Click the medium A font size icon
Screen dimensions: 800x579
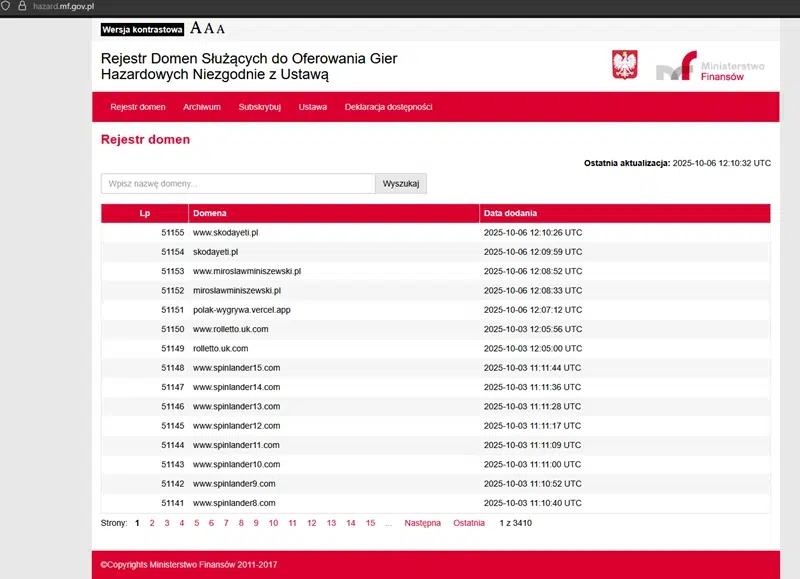209,29
